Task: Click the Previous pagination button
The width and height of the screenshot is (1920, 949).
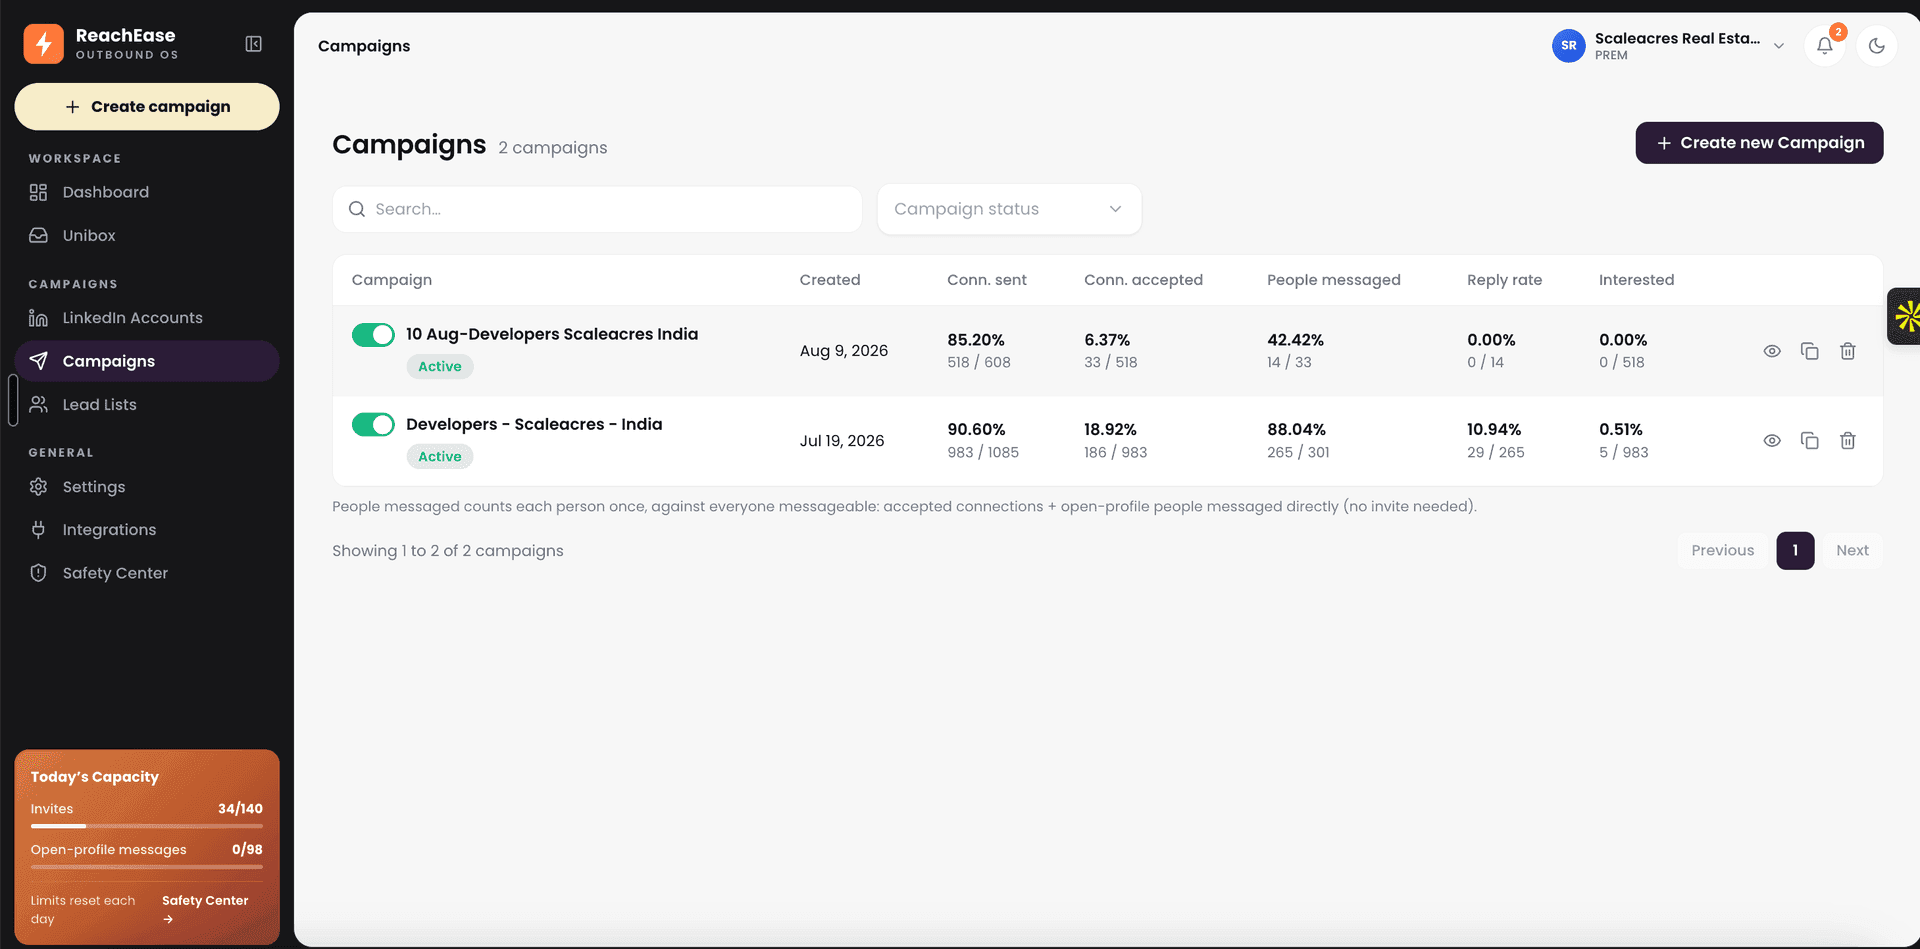Action: (x=1722, y=550)
